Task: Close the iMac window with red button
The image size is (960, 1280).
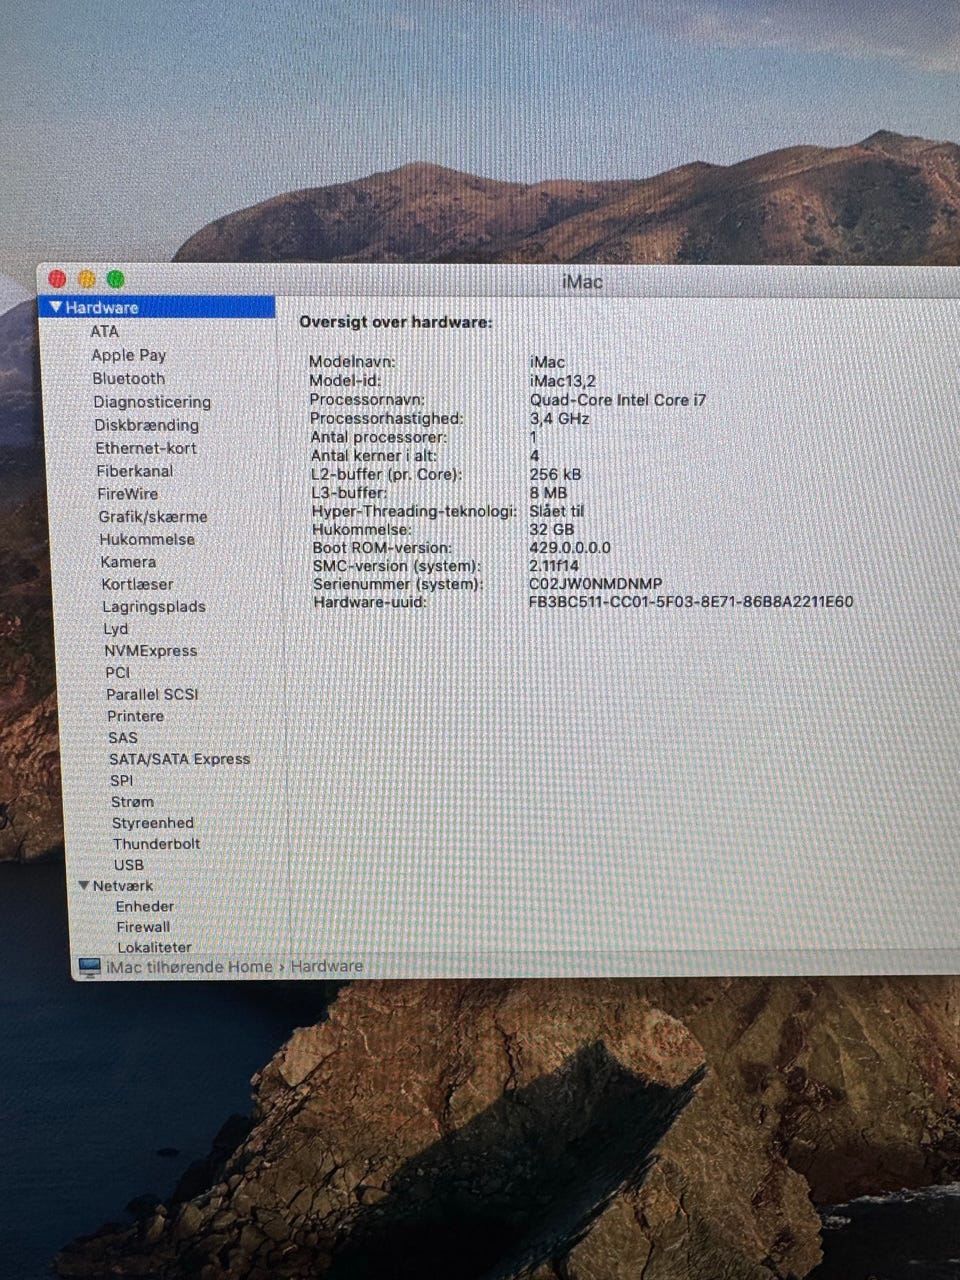Action: coord(58,279)
